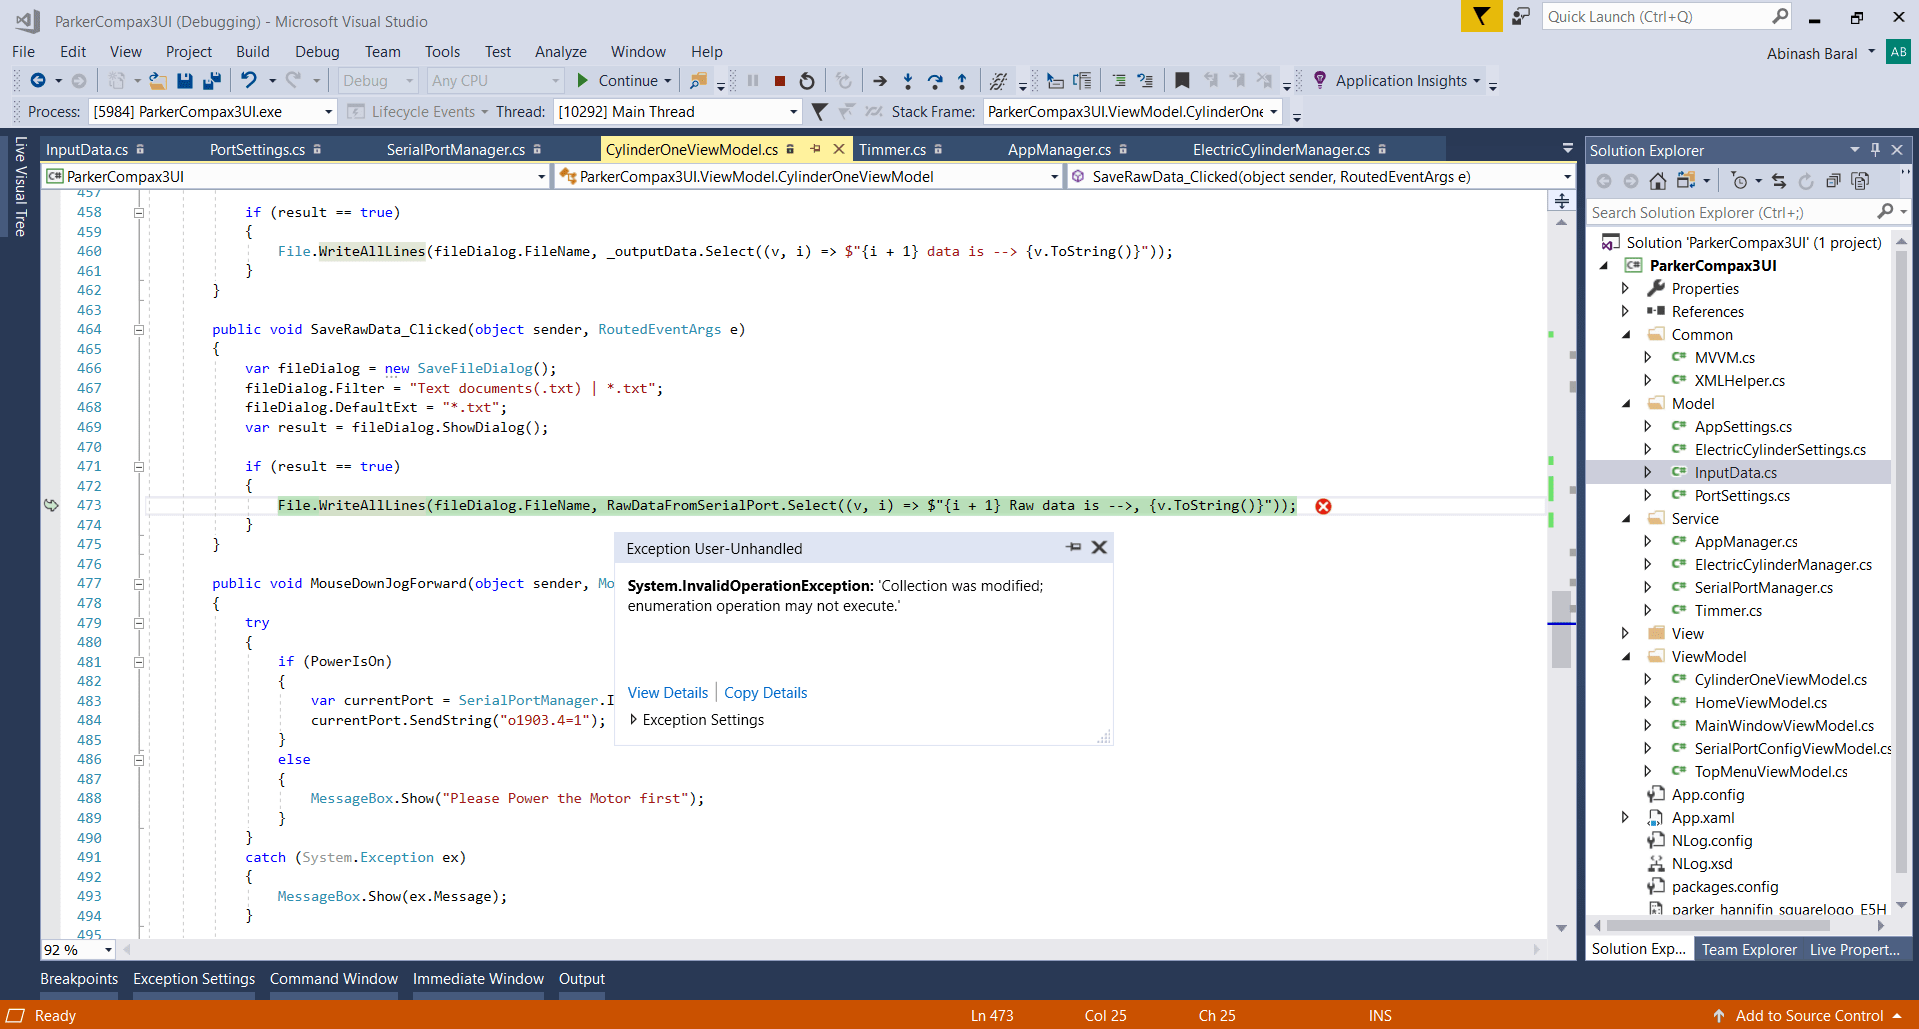Click the Quick Launch search field
Image resolution: width=1919 pixels, height=1029 pixels.
tap(1666, 17)
